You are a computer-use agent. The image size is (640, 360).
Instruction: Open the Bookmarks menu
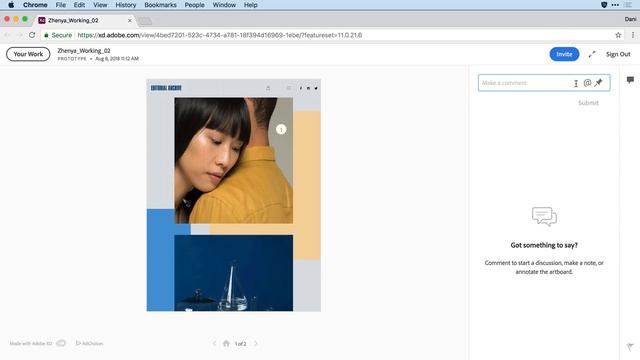pyautogui.click(x=160, y=5)
